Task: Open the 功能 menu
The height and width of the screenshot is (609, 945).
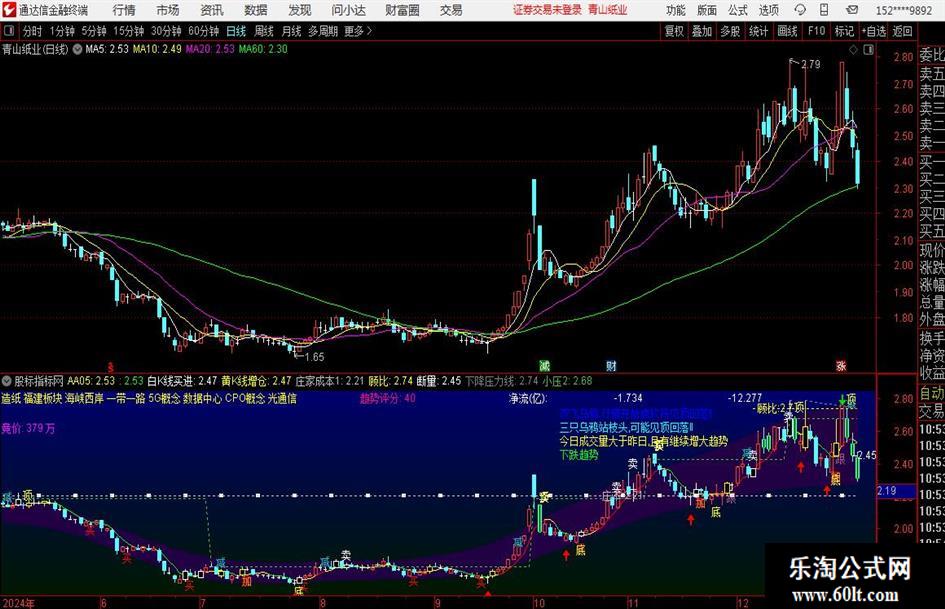Action: click(676, 10)
